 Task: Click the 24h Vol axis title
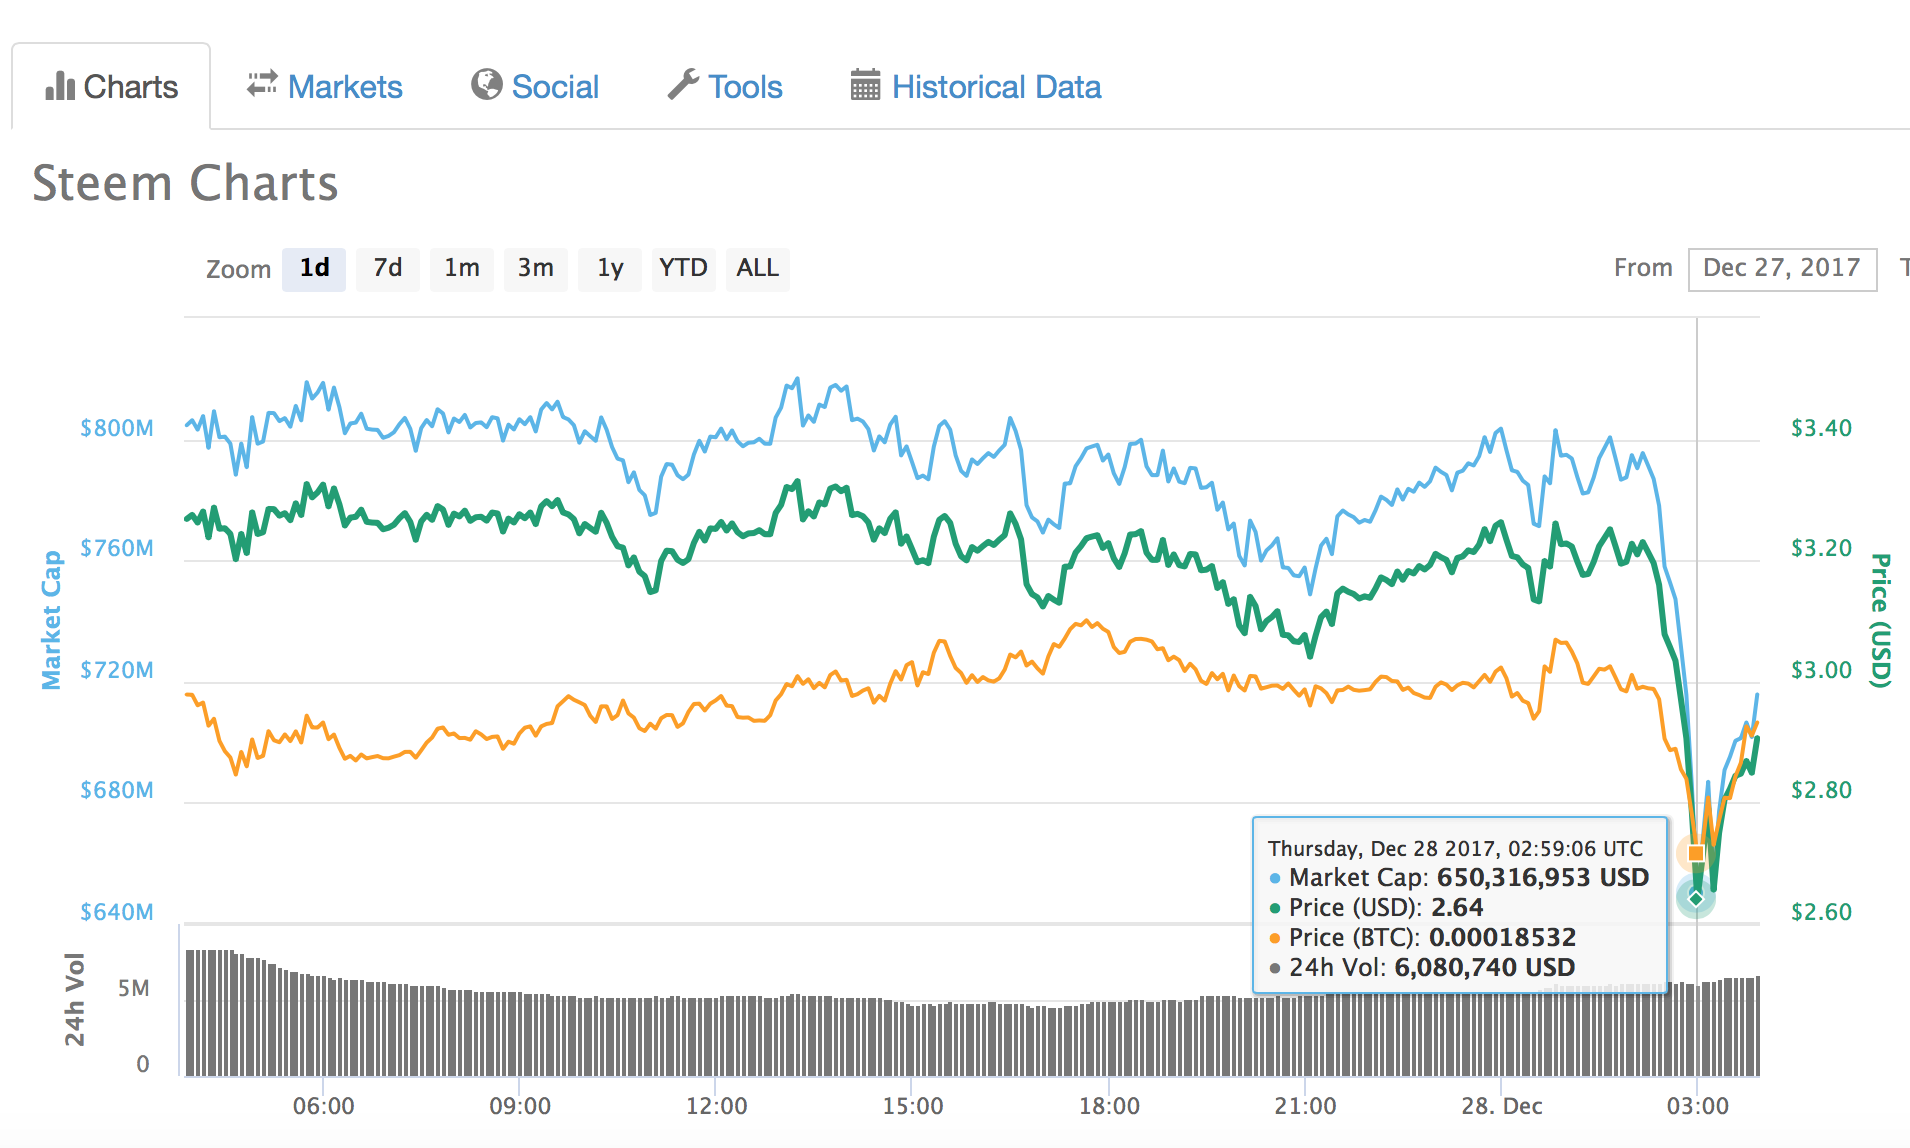75,999
